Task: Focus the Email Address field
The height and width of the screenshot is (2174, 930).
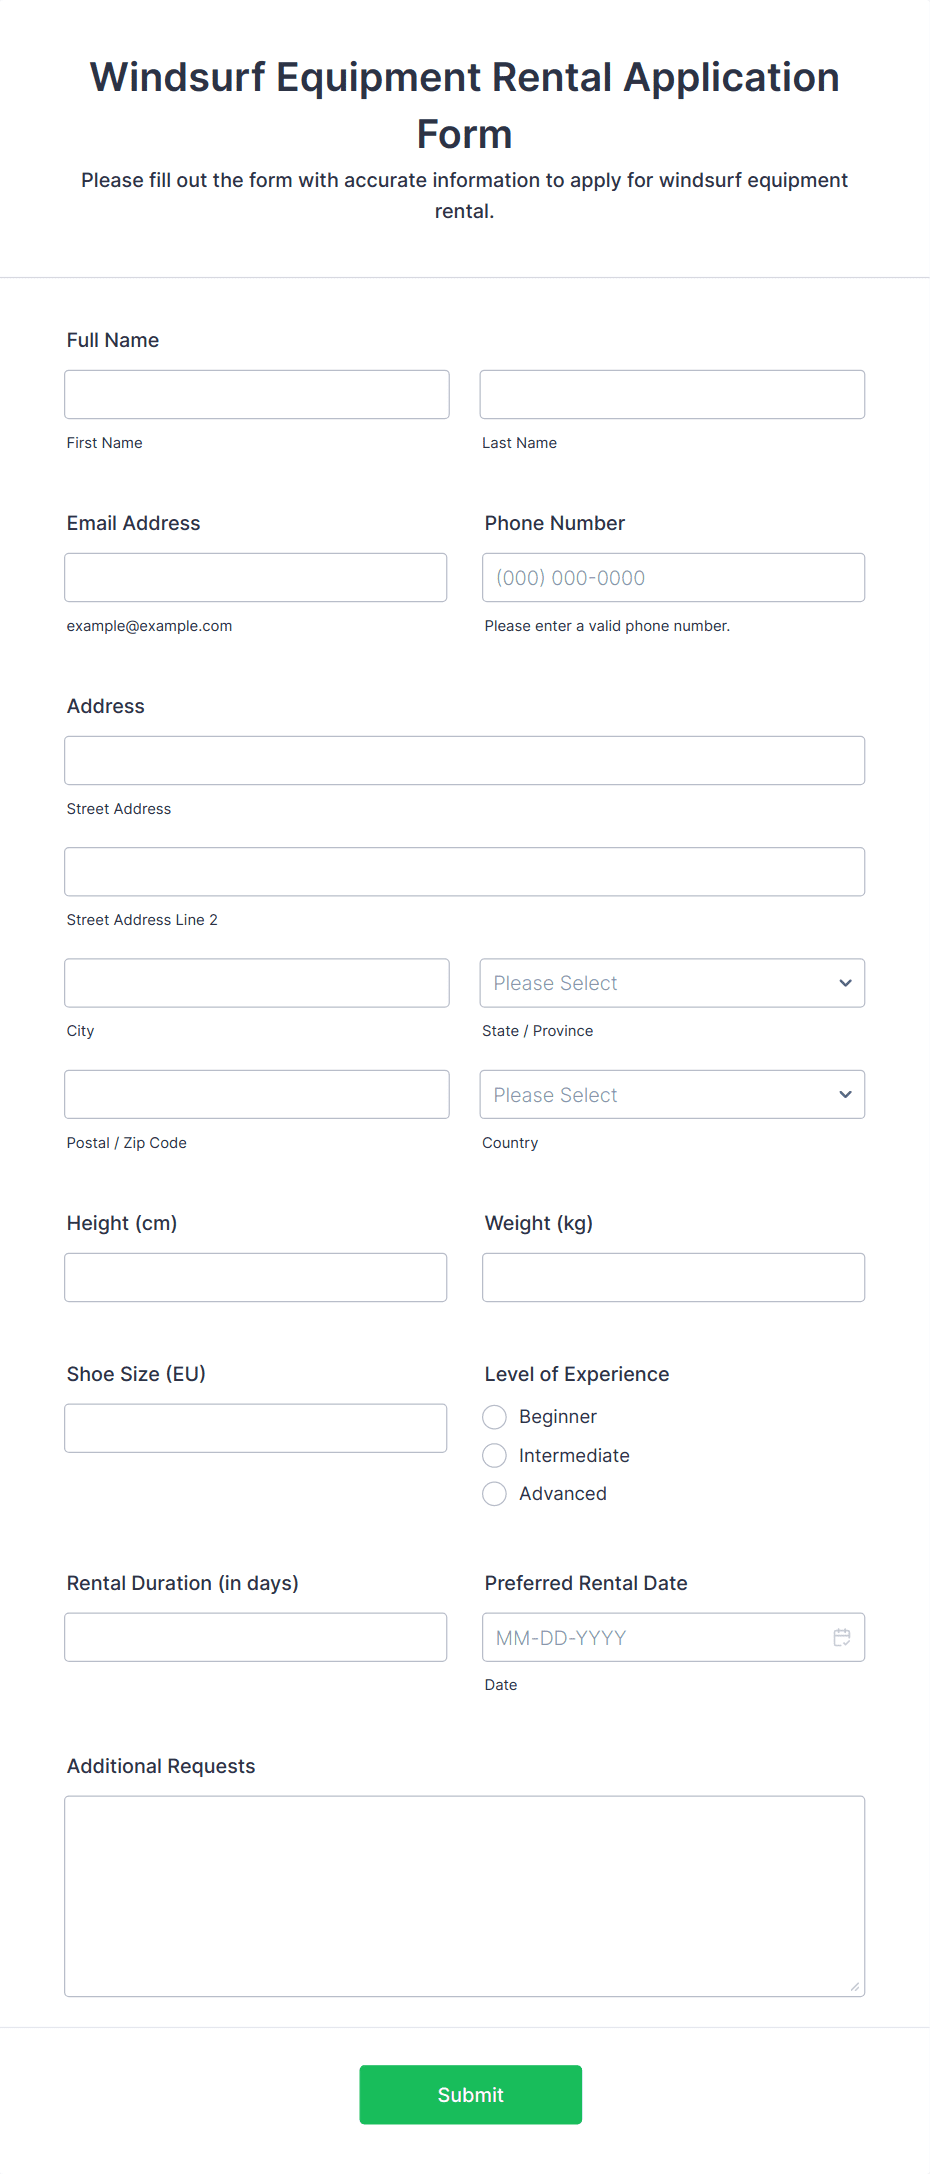Action: 256,577
